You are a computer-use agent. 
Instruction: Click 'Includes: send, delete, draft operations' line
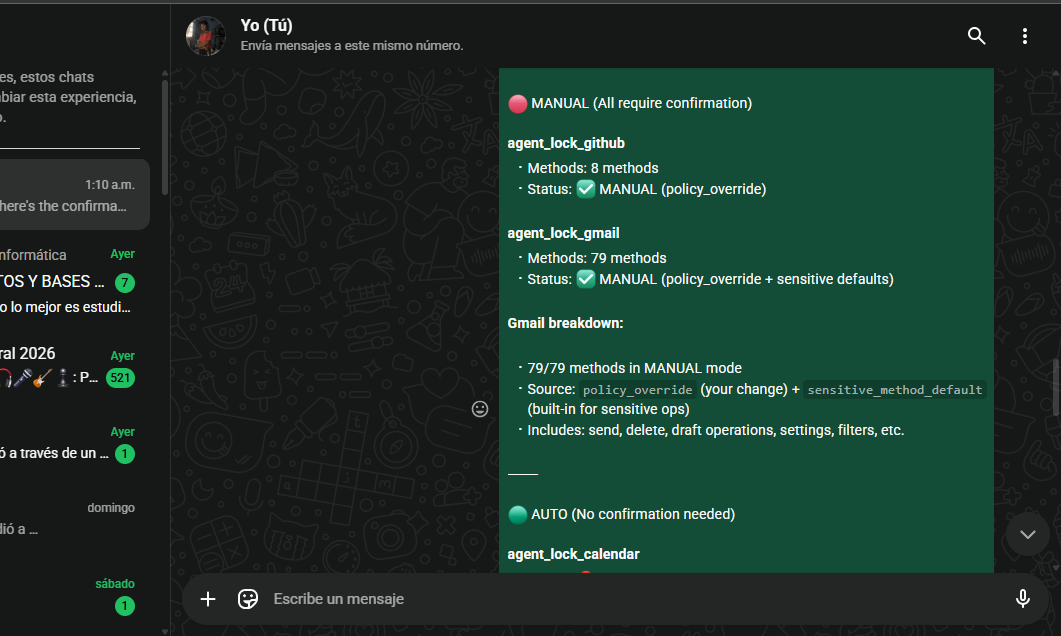[715, 430]
